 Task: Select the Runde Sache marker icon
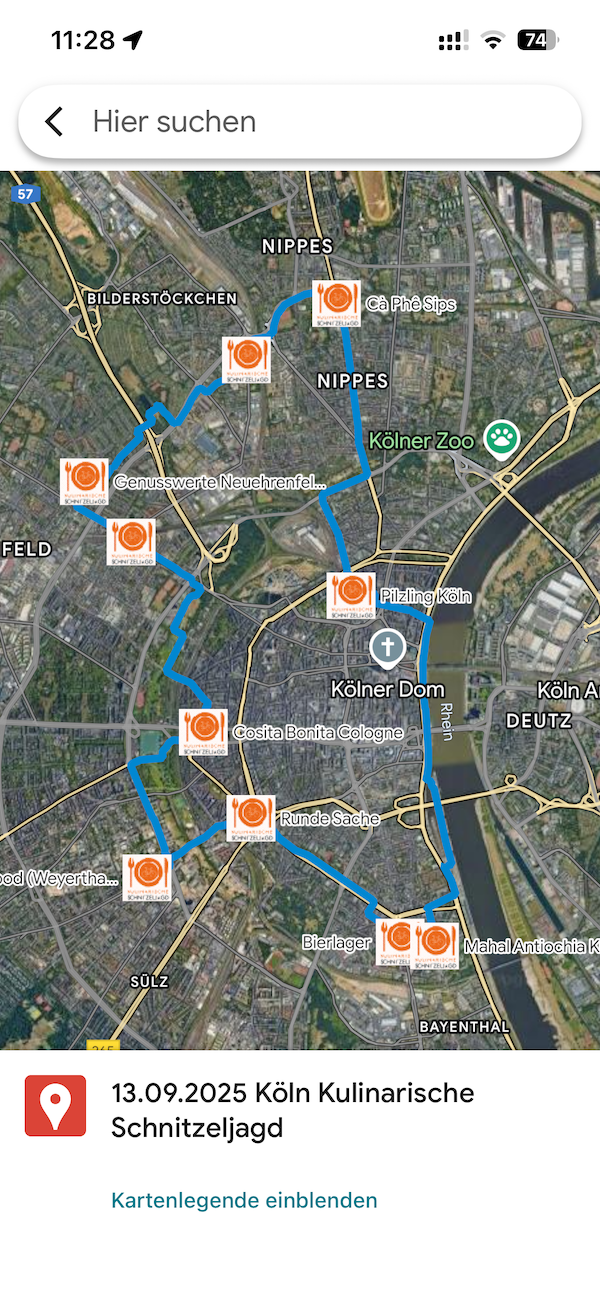pos(251,818)
